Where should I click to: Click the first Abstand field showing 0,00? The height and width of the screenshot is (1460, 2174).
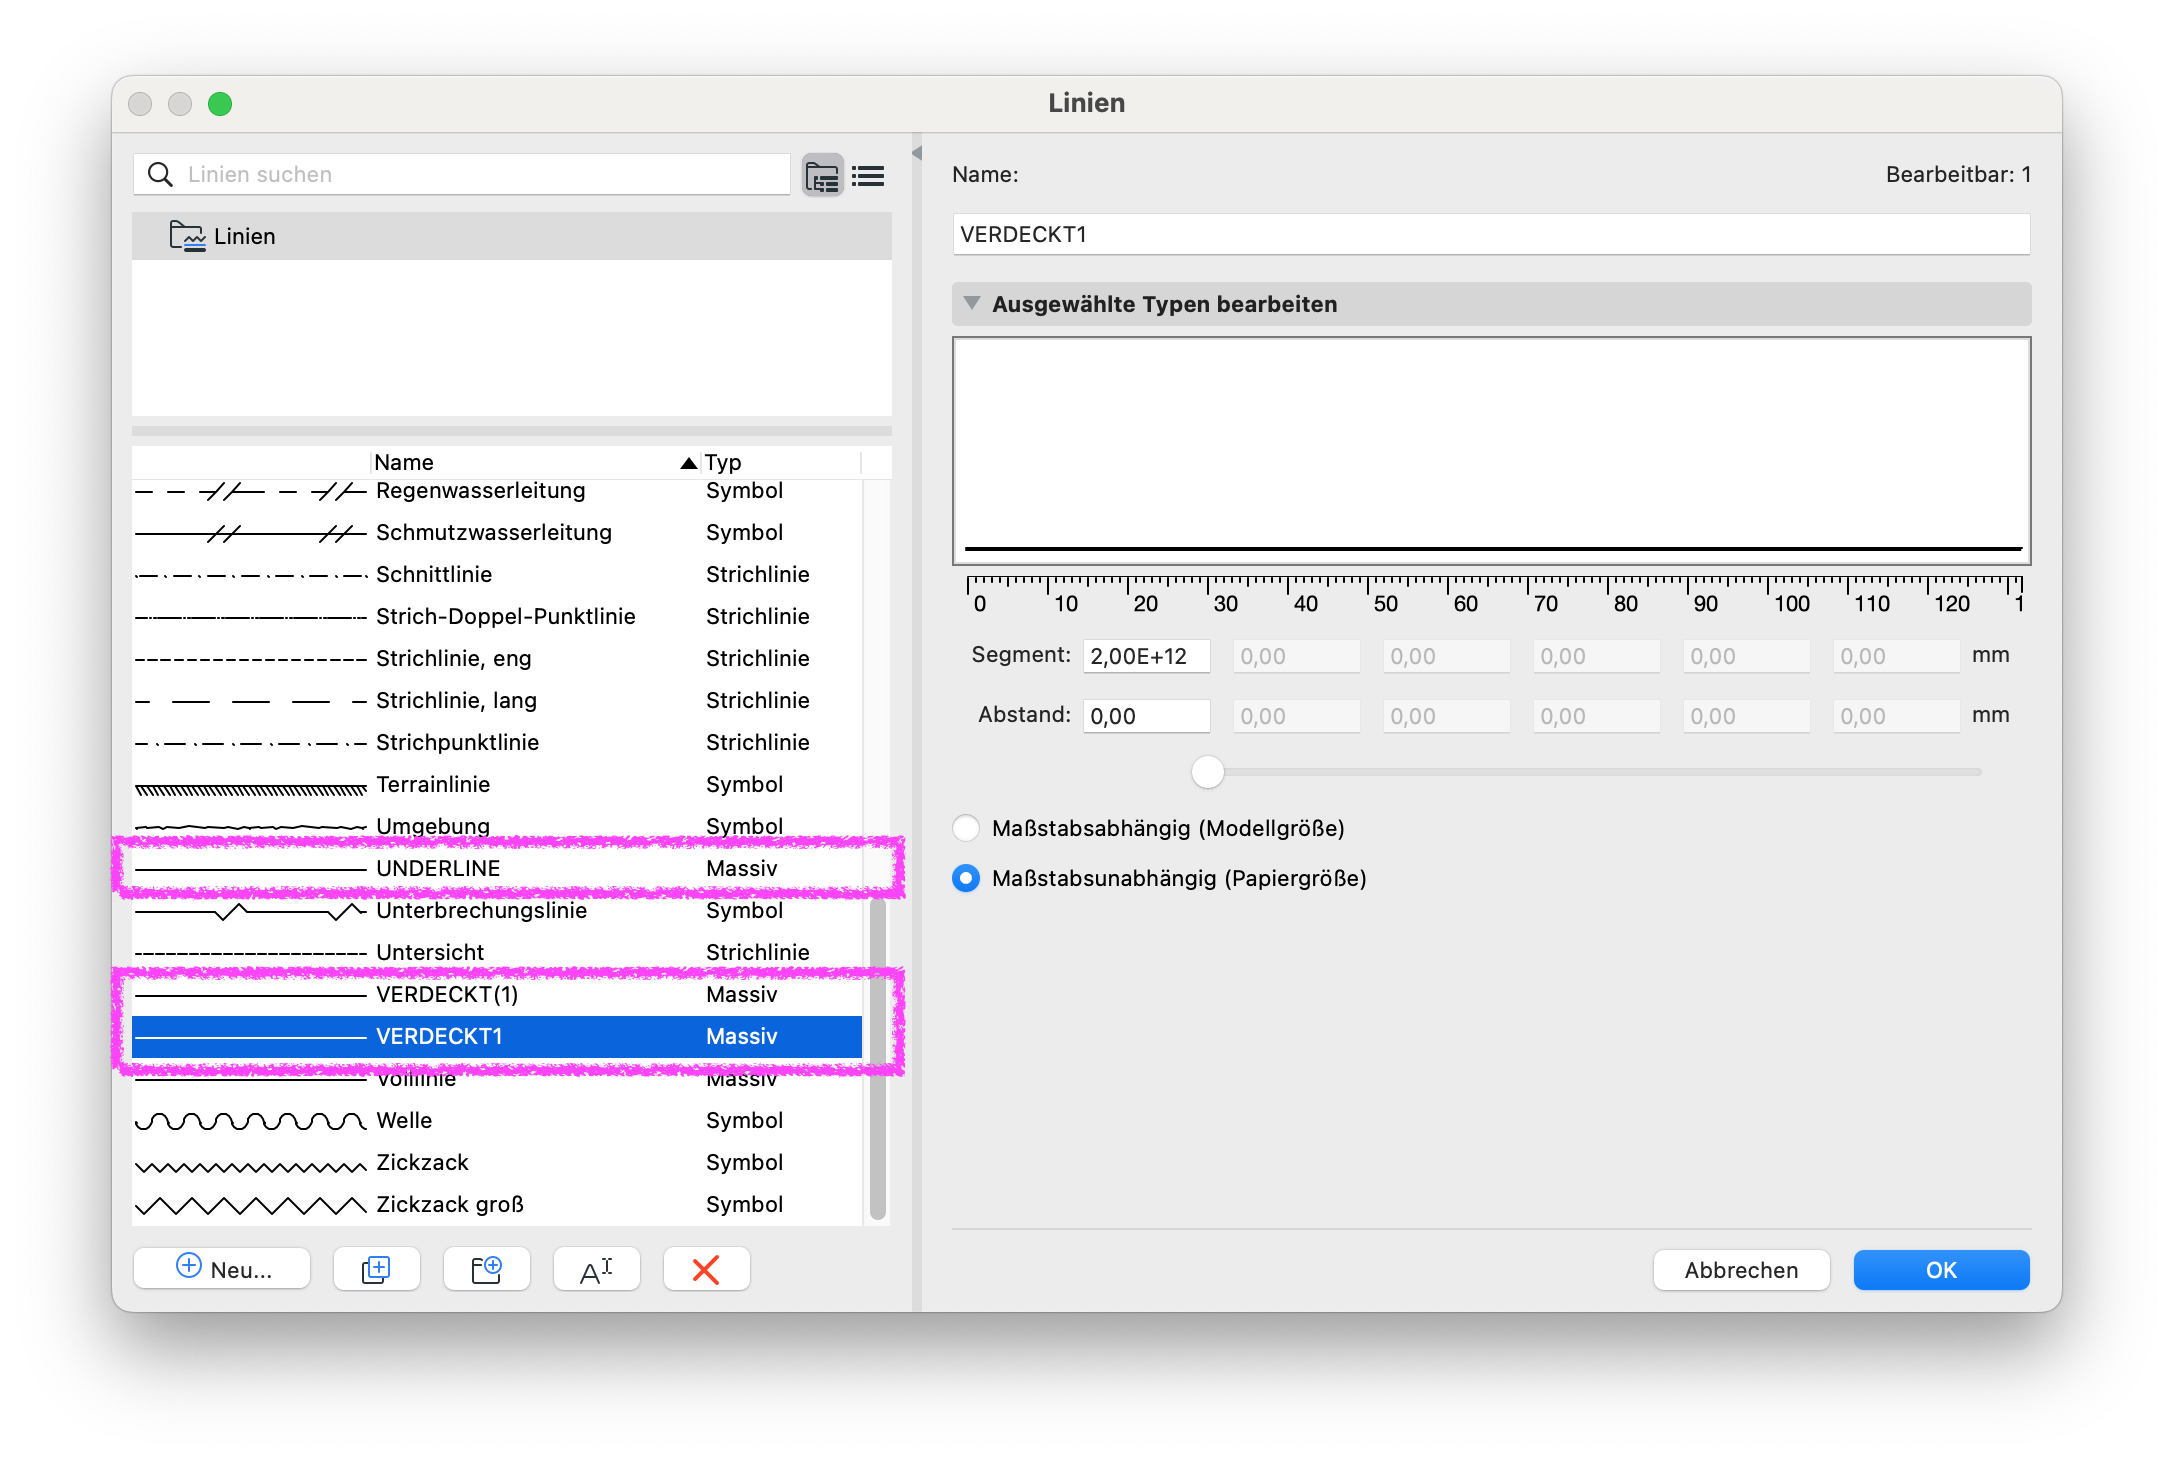click(x=1147, y=716)
